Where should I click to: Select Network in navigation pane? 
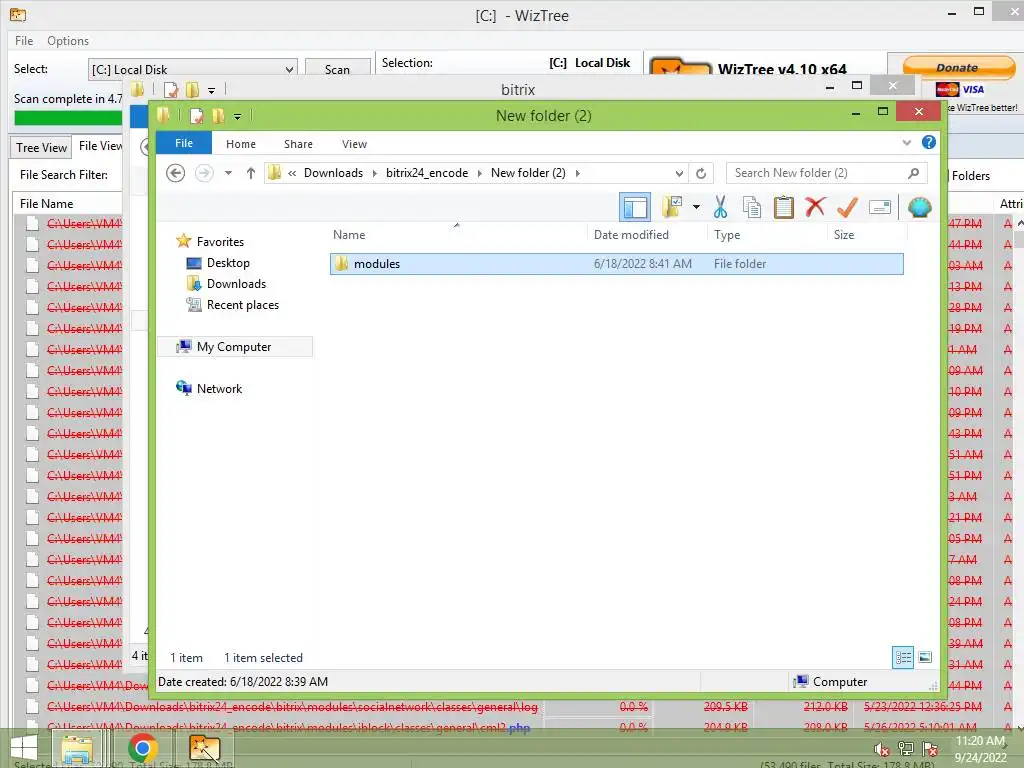pos(219,389)
